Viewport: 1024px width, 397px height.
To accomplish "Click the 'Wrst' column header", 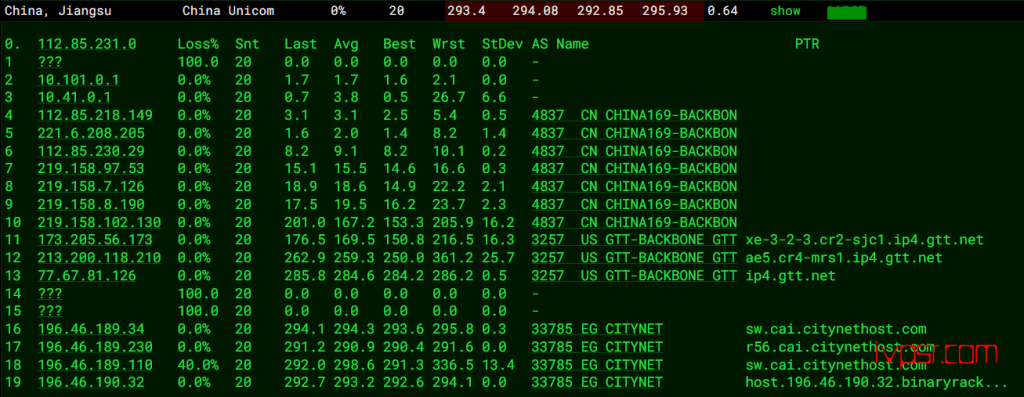I will point(449,44).
